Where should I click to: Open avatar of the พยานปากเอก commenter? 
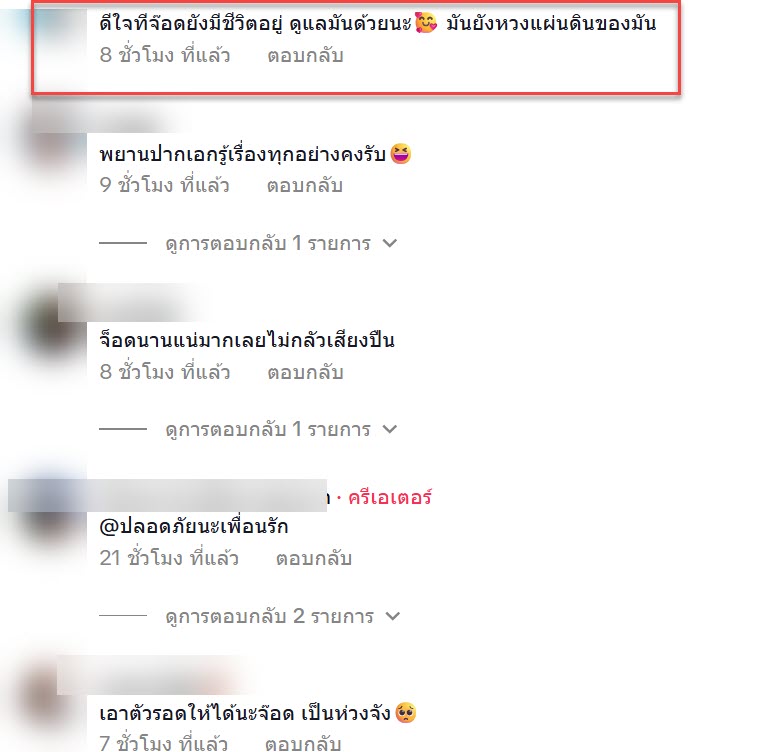pyautogui.click(x=52, y=148)
